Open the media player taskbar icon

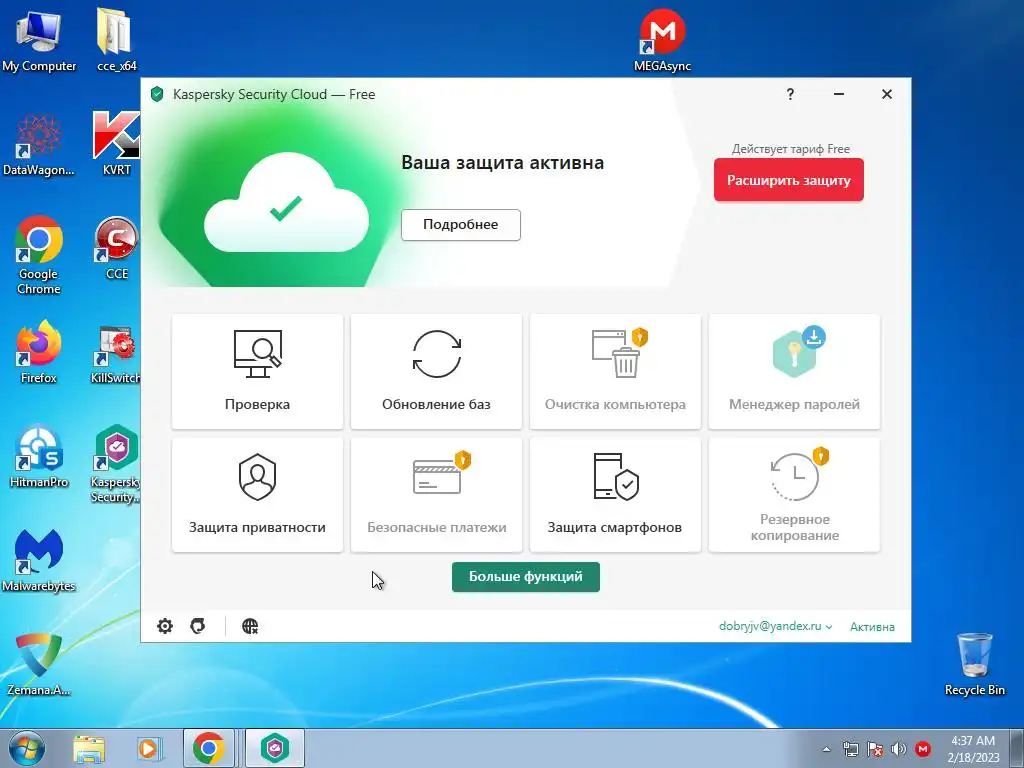tap(148, 748)
